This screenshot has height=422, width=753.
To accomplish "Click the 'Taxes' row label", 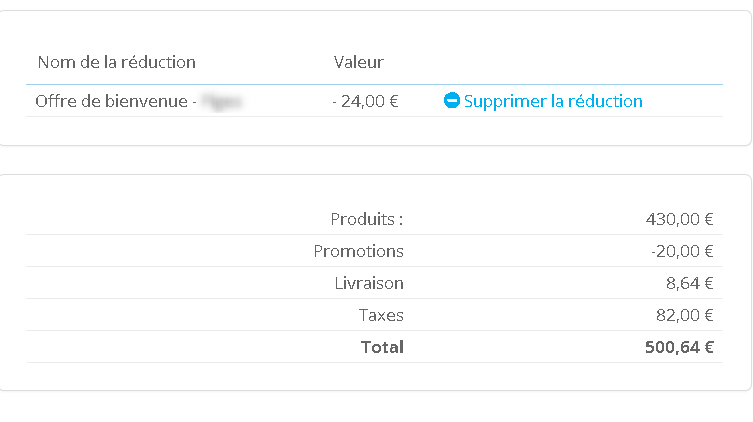I will [380, 315].
